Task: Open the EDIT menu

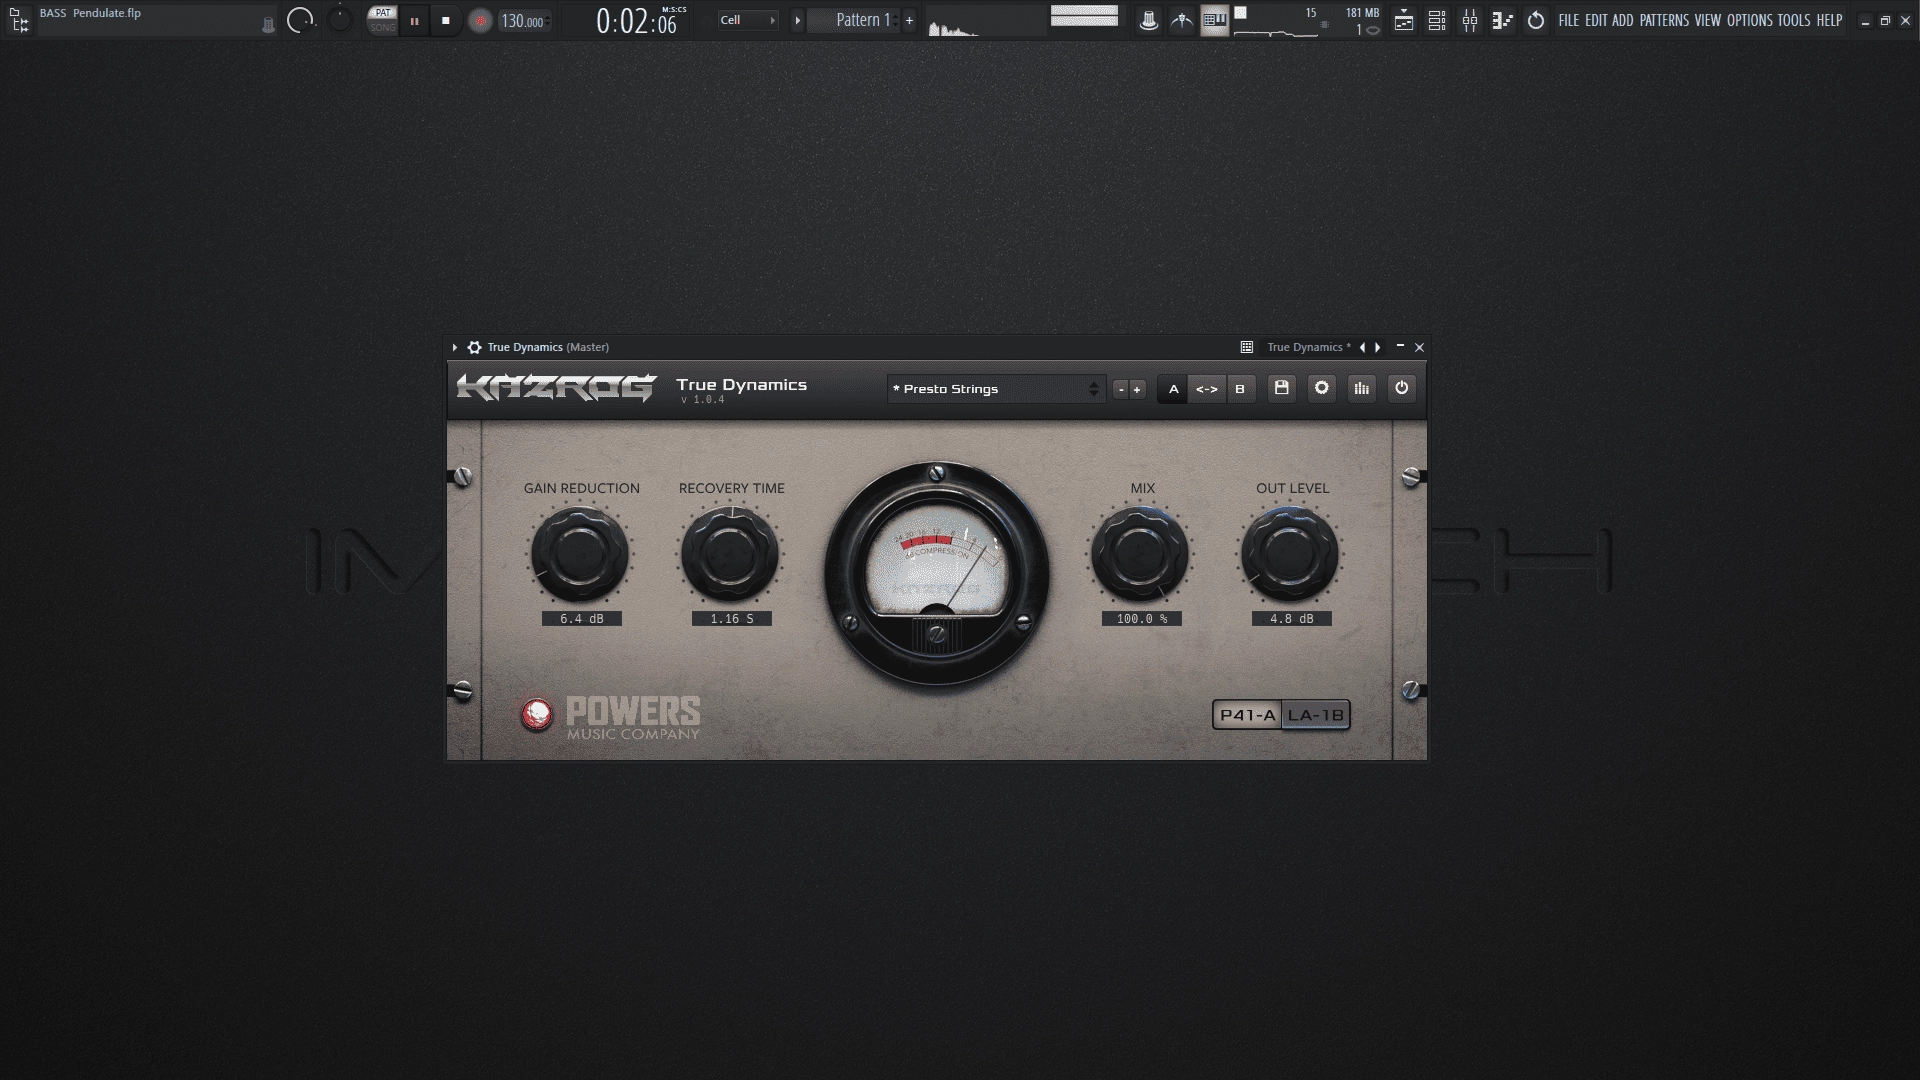Action: (1596, 20)
